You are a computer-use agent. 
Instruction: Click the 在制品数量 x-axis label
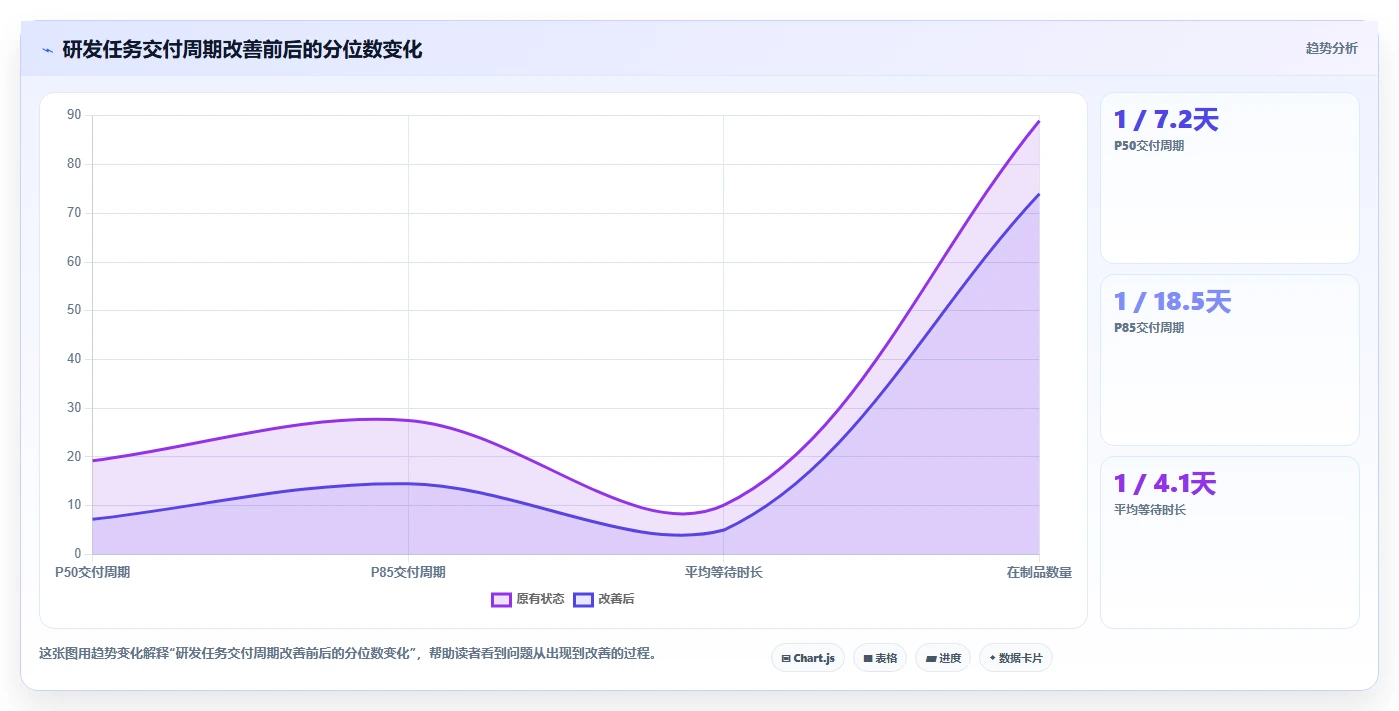pos(1039,572)
